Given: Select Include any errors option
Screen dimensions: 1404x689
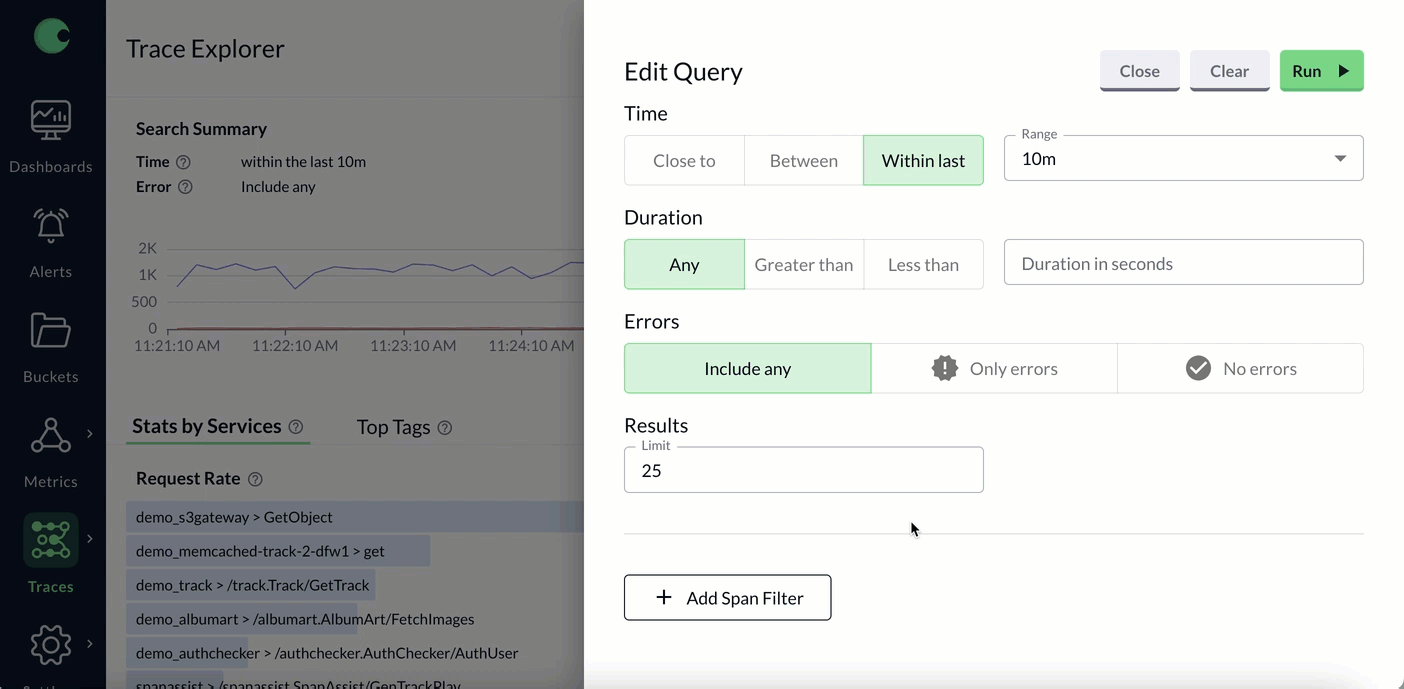Looking at the screenshot, I should coord(747,368).
